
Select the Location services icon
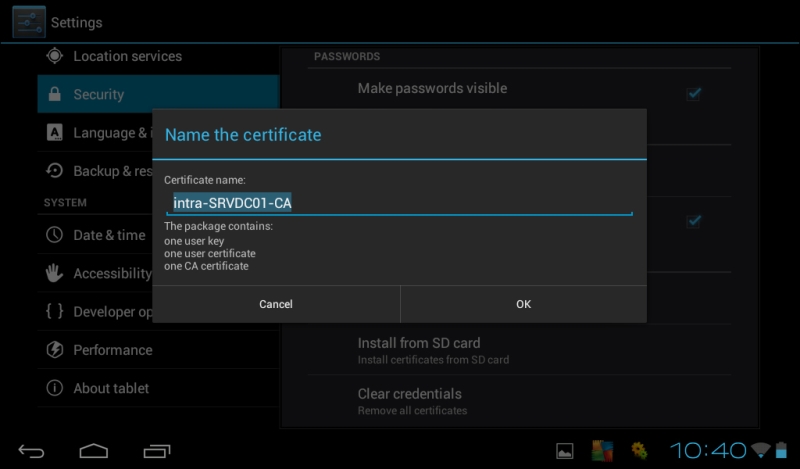tap(55, 56)
